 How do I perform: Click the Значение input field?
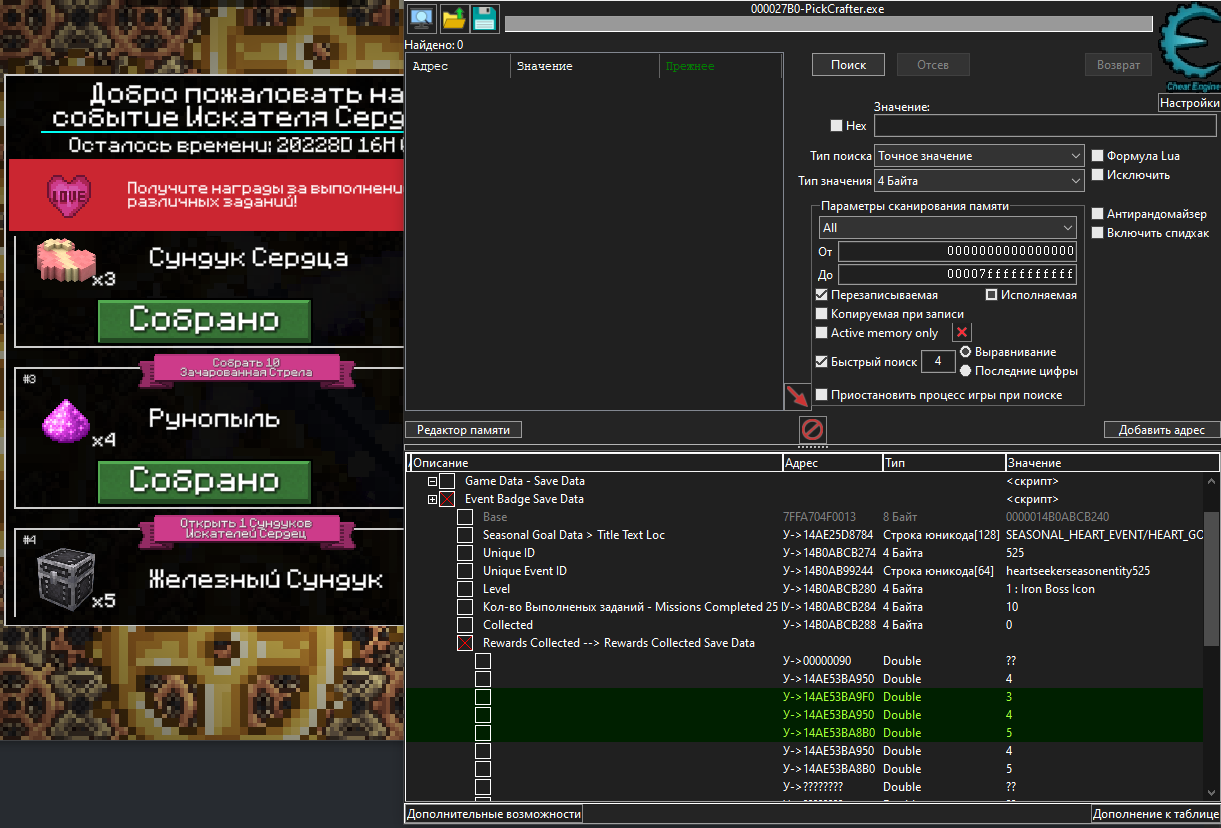click(1047, 126)
